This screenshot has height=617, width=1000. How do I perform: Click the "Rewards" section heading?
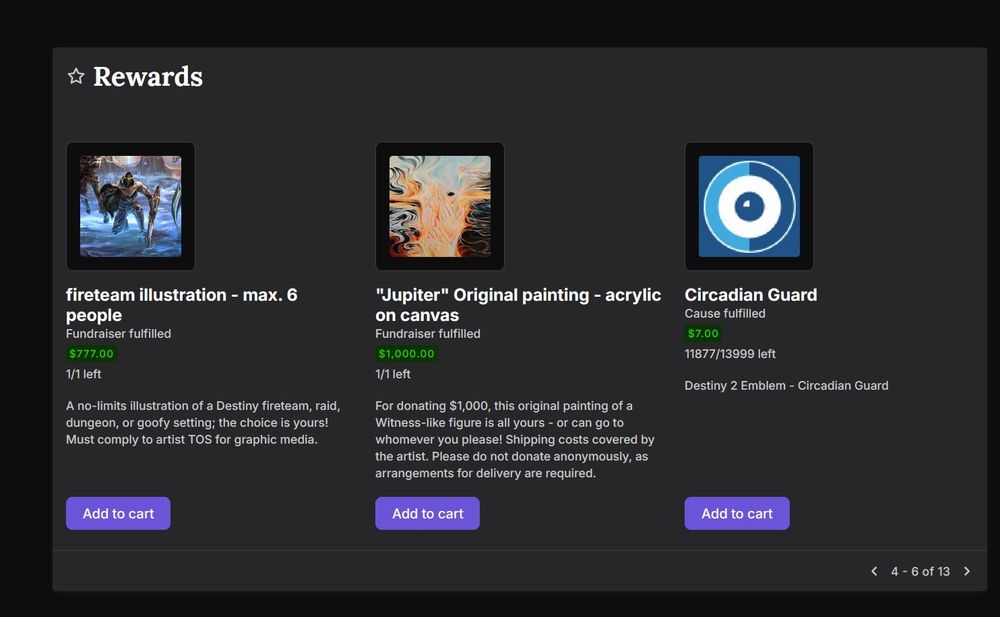[148, 77]
